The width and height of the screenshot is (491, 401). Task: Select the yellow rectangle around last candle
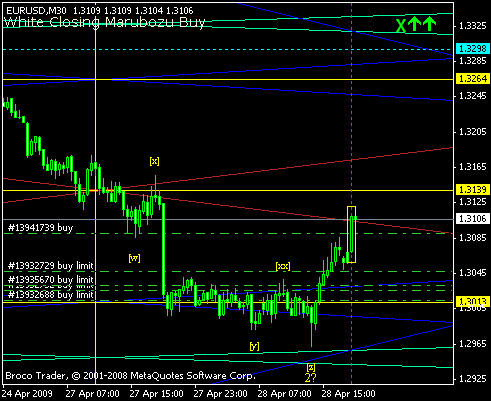tap(351, 235)
